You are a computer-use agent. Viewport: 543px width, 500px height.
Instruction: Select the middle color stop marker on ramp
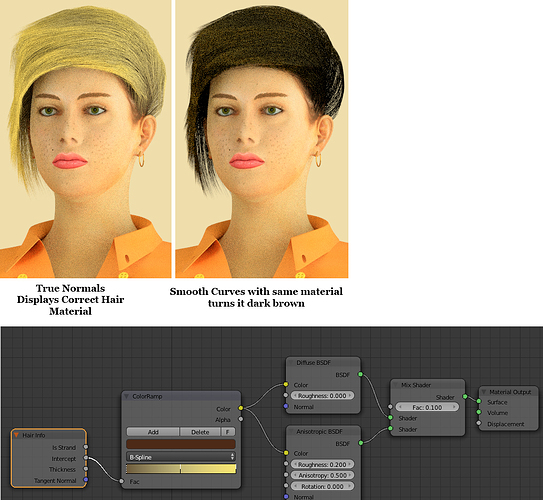pos(180,469)
